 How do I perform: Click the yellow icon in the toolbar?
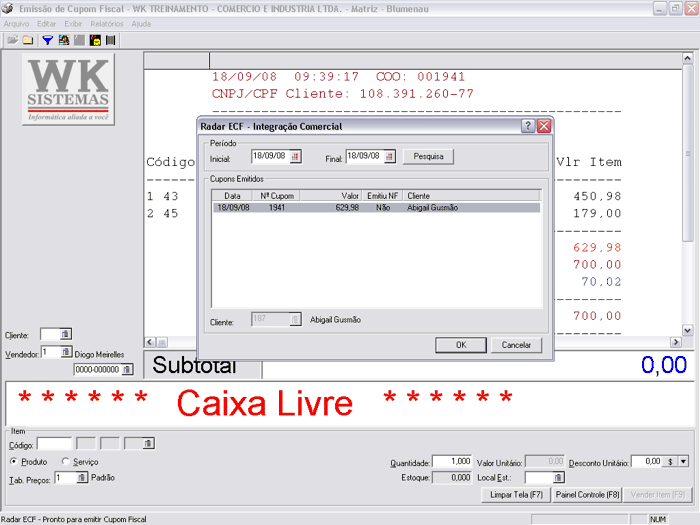(x=95, y=40)
